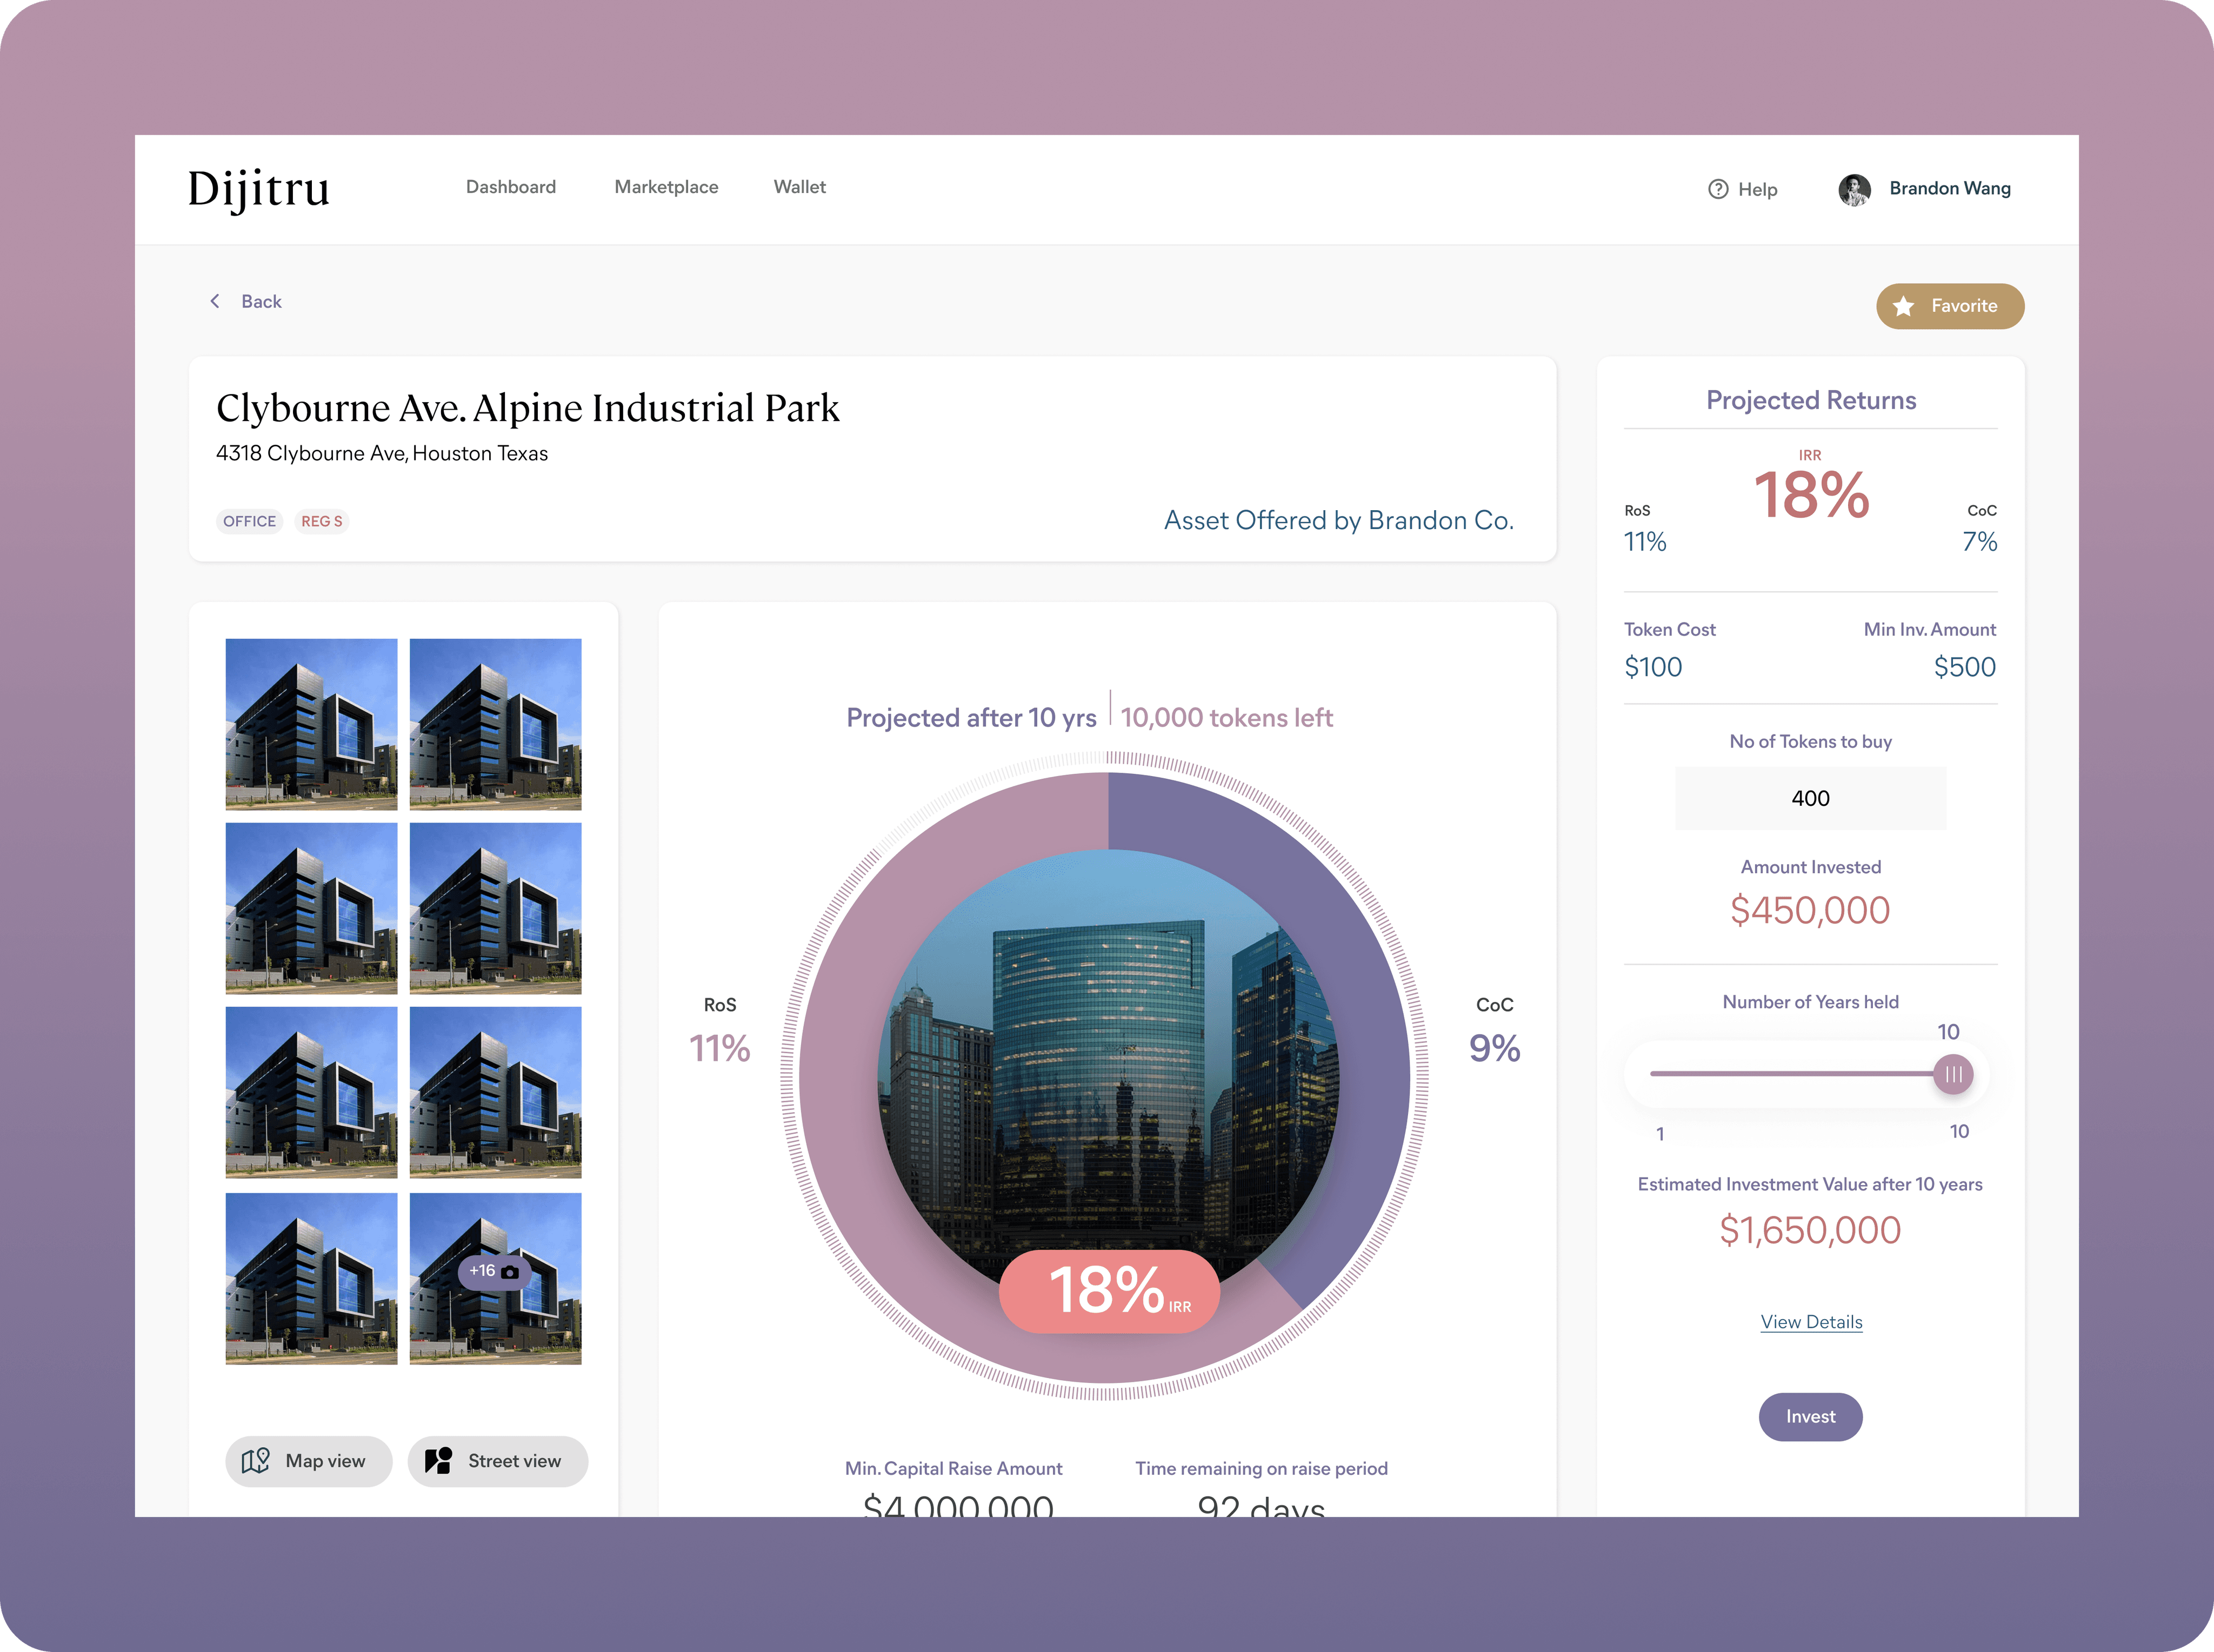2214x1652 pixels.
Task: Open the first building thumbnail photo
Action: [x=311, y=724]
